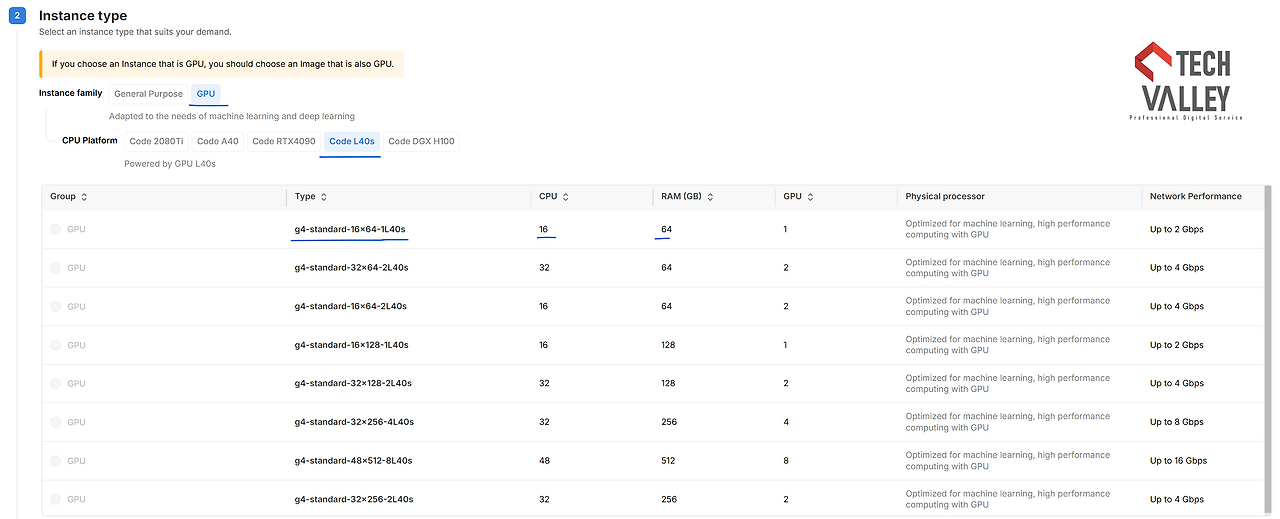The width and height of the screenshot is (1280, 519).
Task: Click the Code L40s platform button
Action: 352,141
